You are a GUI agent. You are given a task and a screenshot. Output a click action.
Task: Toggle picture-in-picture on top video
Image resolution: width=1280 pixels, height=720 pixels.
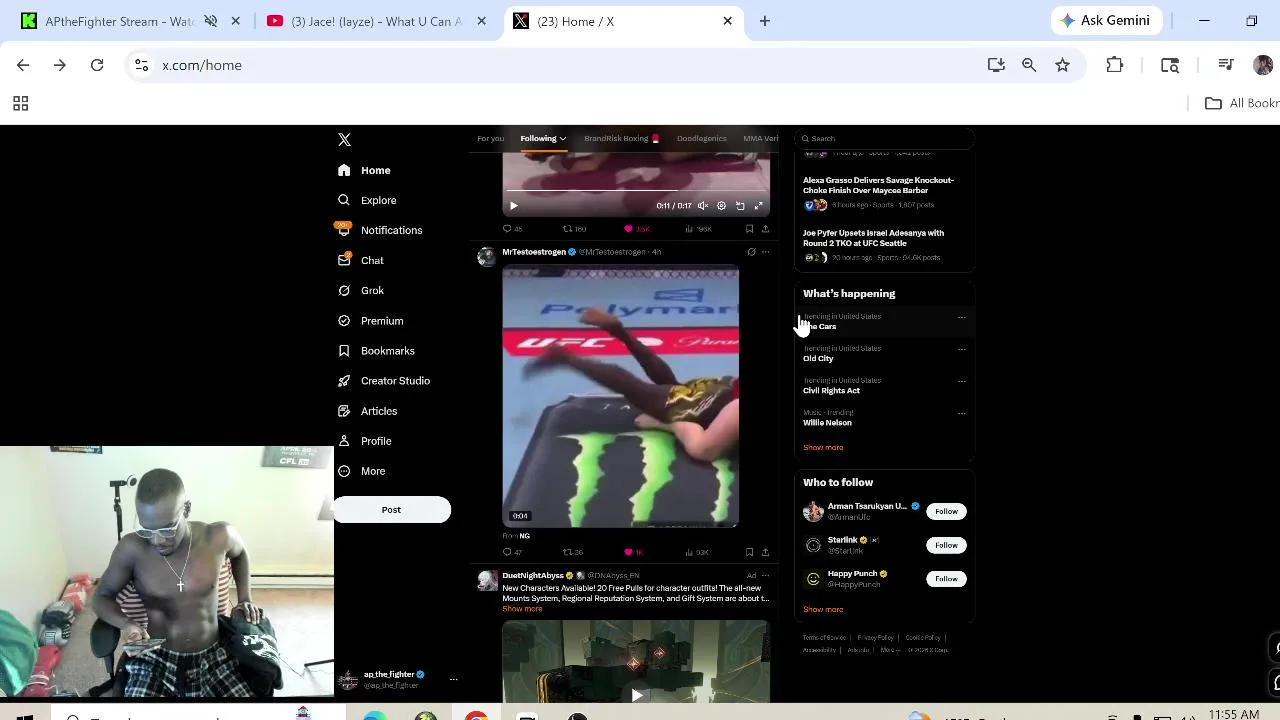(740, 206)
